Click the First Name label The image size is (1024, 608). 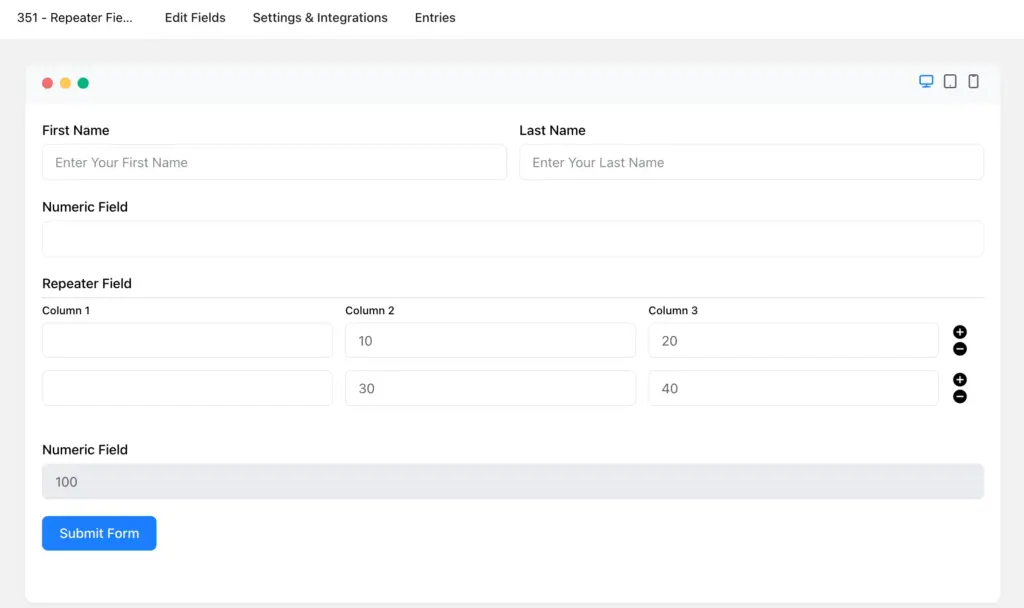(76, 131)
